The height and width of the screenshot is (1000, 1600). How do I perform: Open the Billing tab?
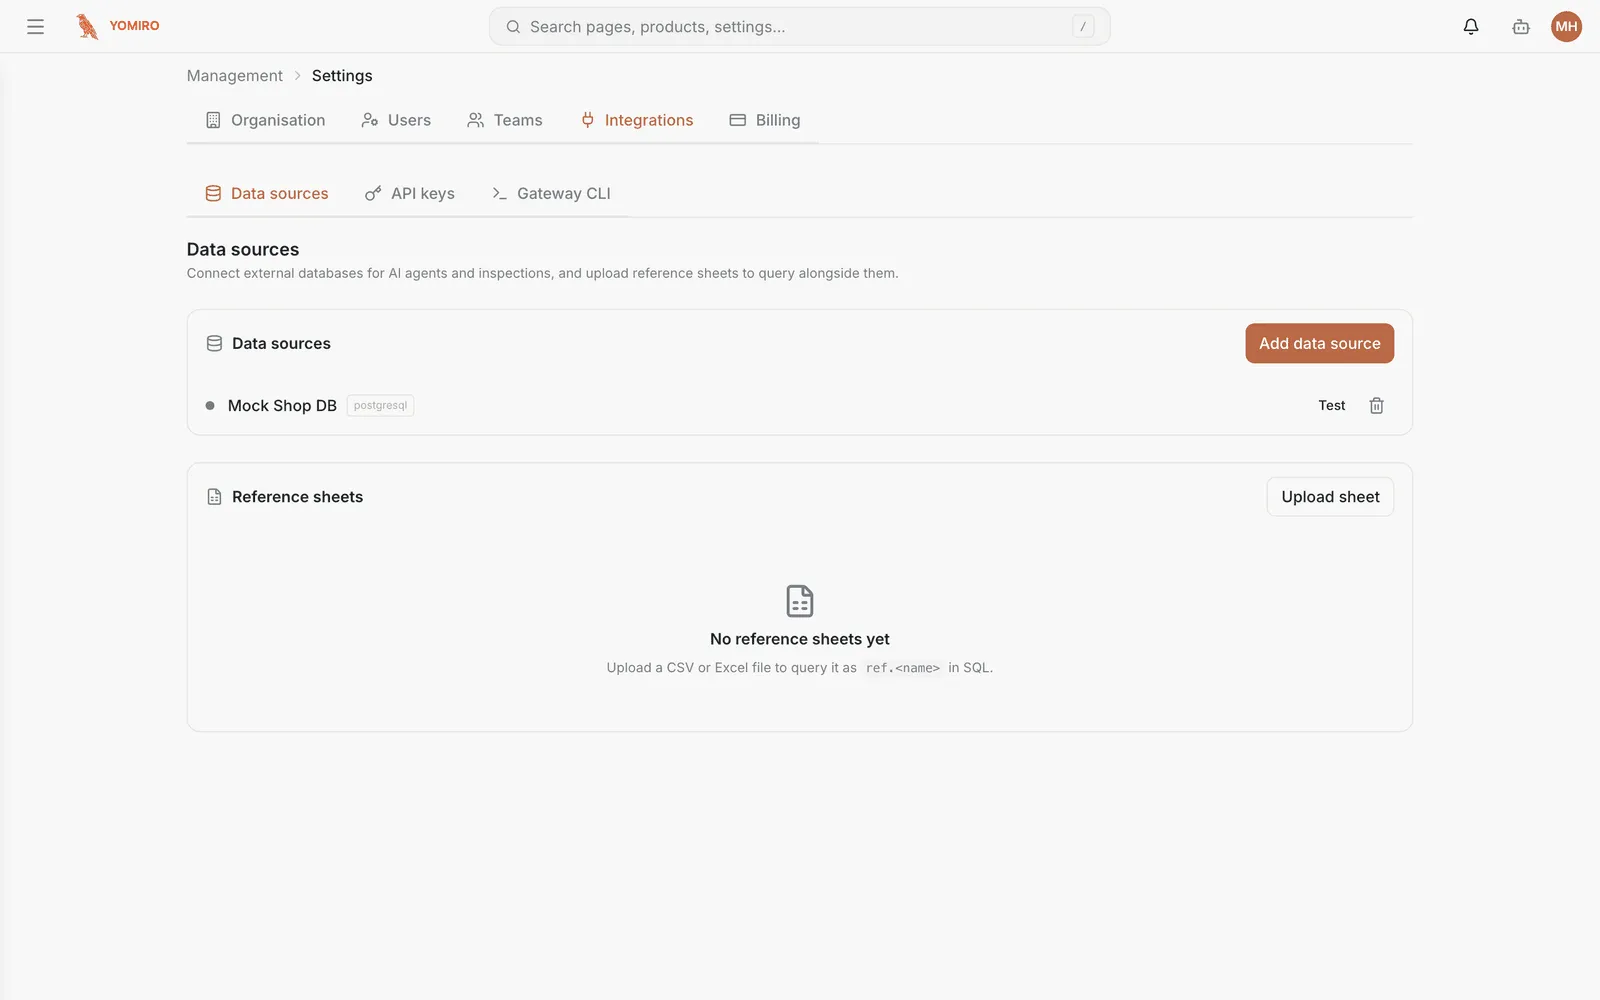pos(765,120)
